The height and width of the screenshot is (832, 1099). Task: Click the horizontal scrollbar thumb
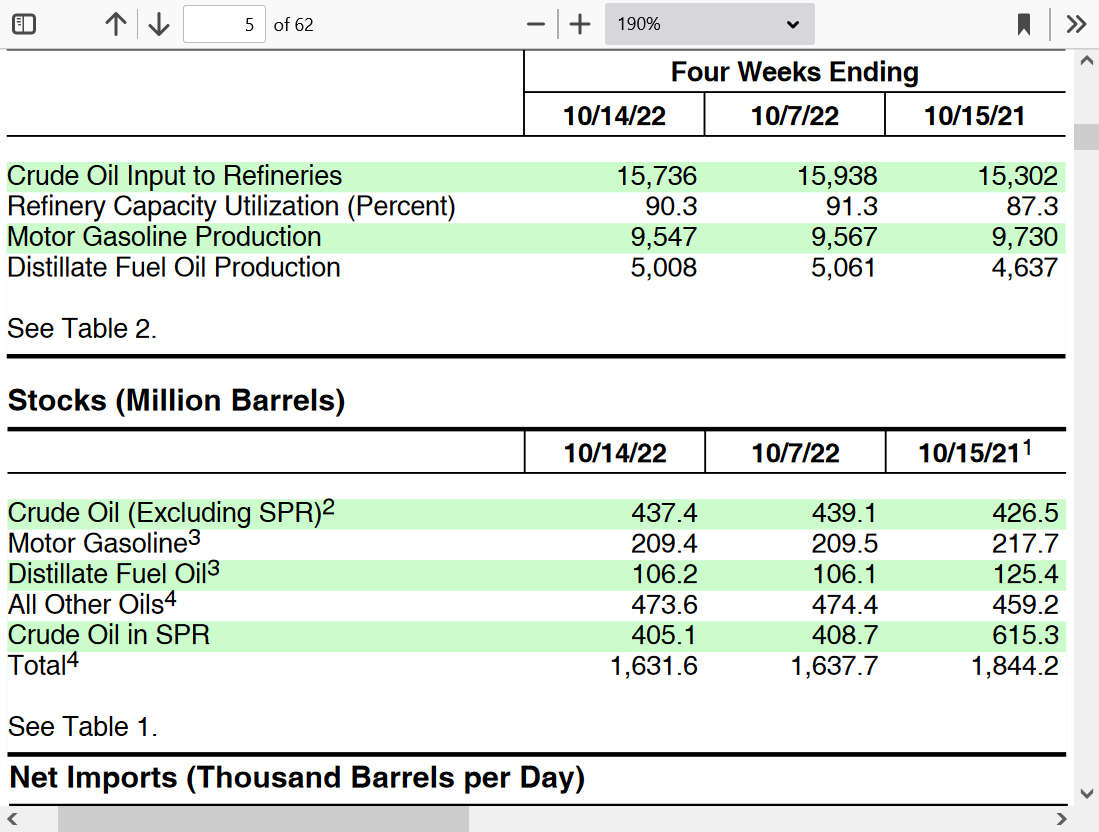262,819
